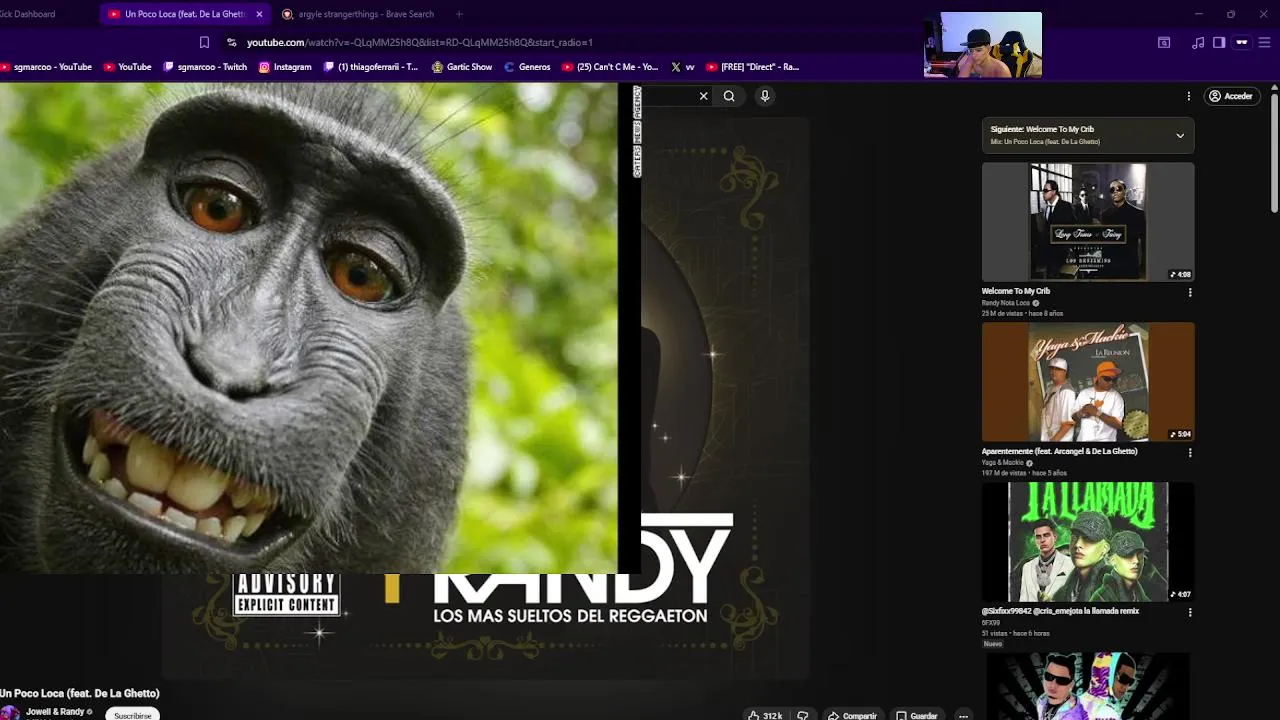Collapse the Siguiente mix playlist panel
Image resolution: width=1280 pixels, height=720 pixels.
point(1180,135)
